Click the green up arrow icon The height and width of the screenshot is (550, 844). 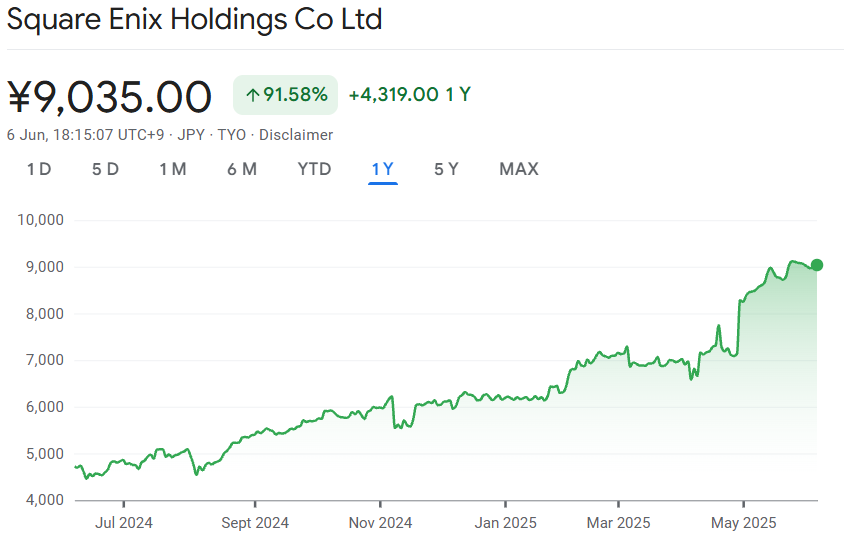pos(252,95)
